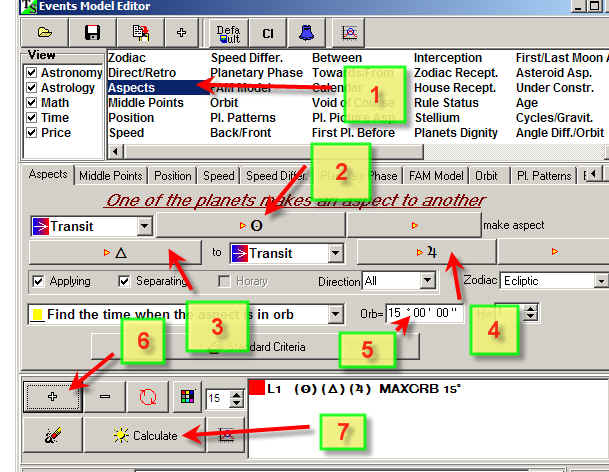
Task: Click the red swatch next to L1
Action: 256,388
